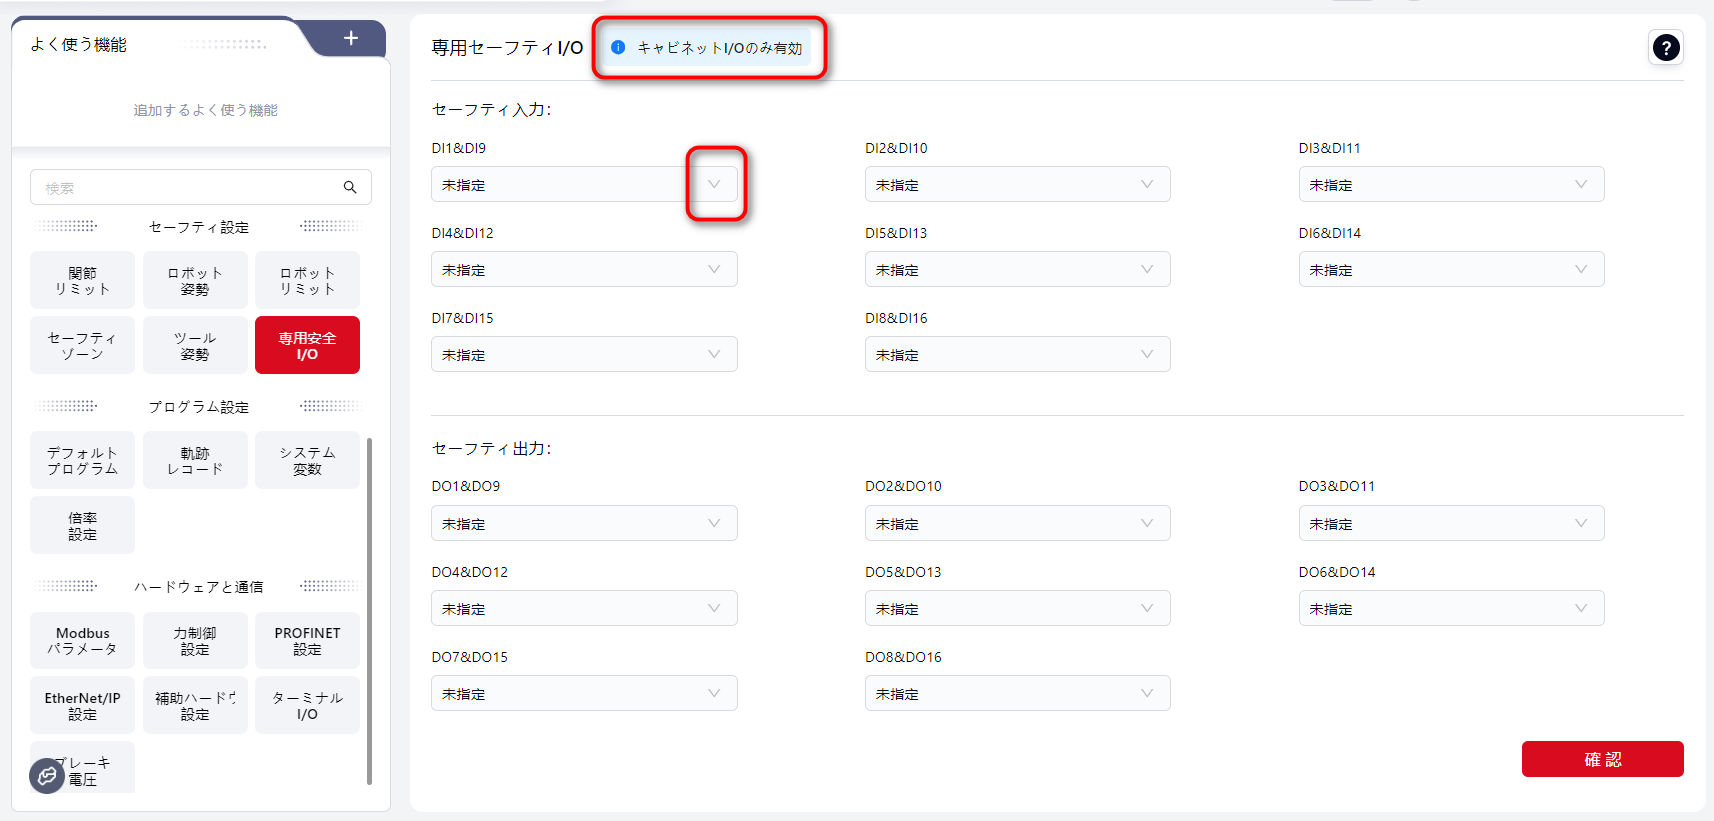The width and height of the screenshot is (1714, 821).
Task: Click the help question mark icon
Action: tap(1665, 48)
